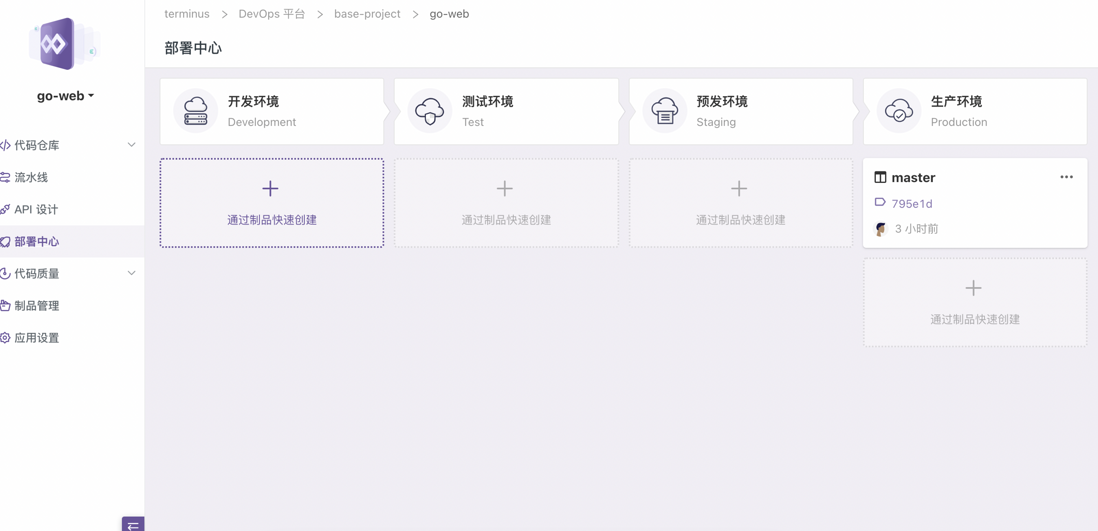Click the go-web application logo
The width and height of the screenshot is (1098, 531).
pos(64,44)
